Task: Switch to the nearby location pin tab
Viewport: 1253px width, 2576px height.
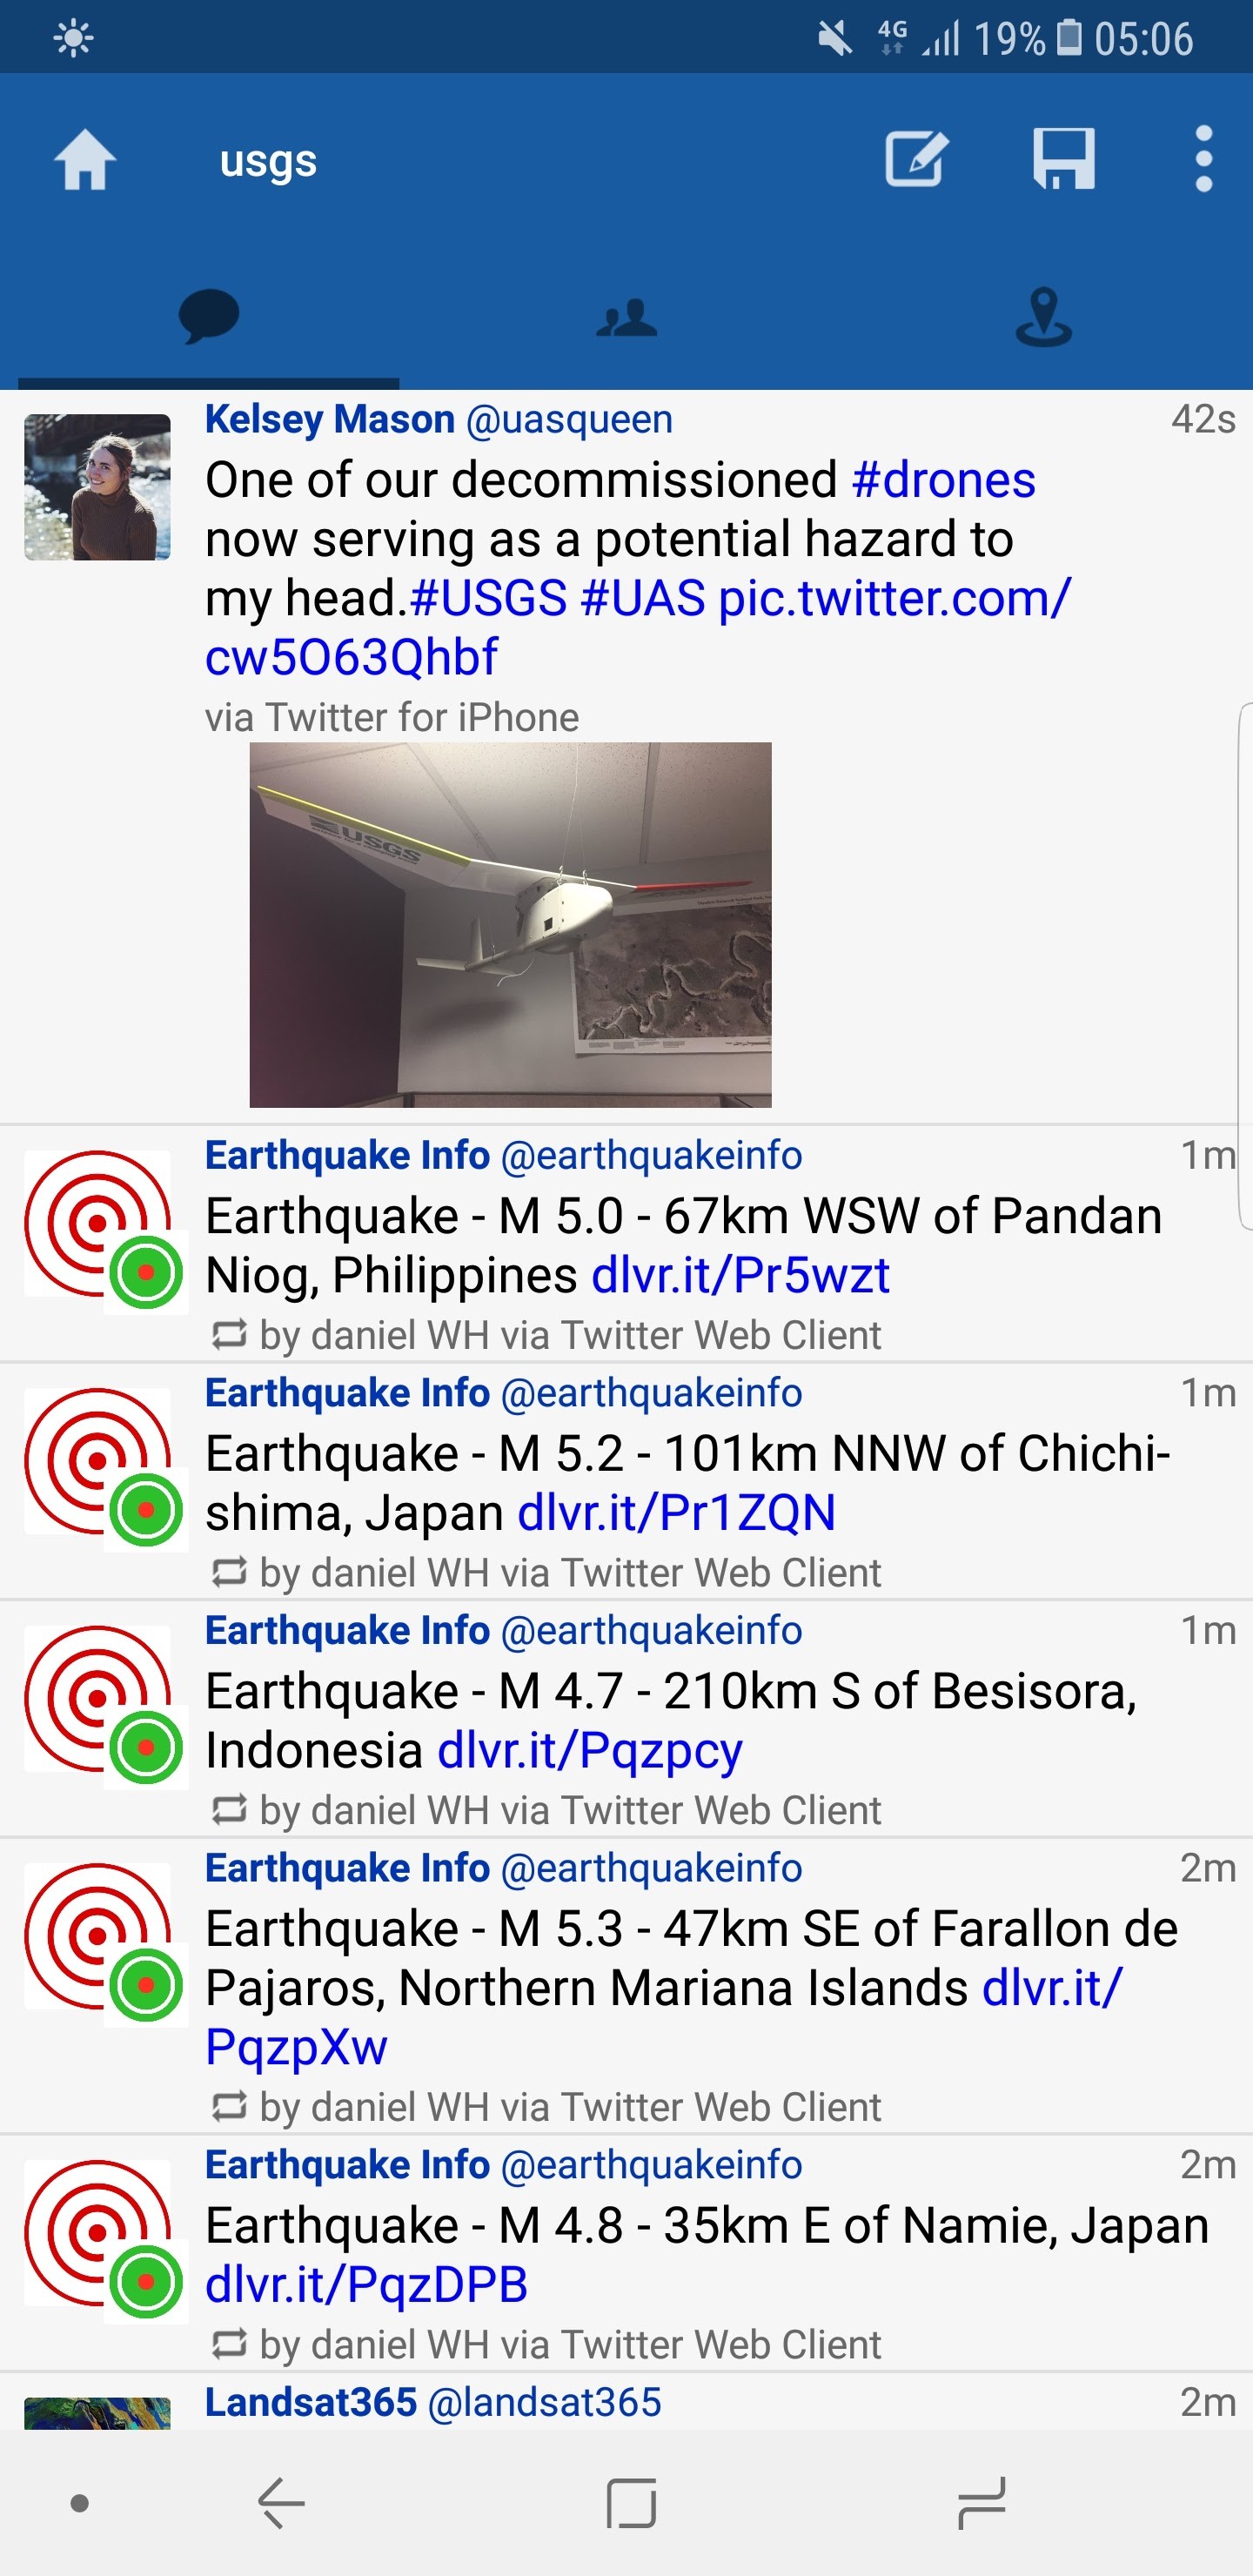Action: pos(1043,318)
